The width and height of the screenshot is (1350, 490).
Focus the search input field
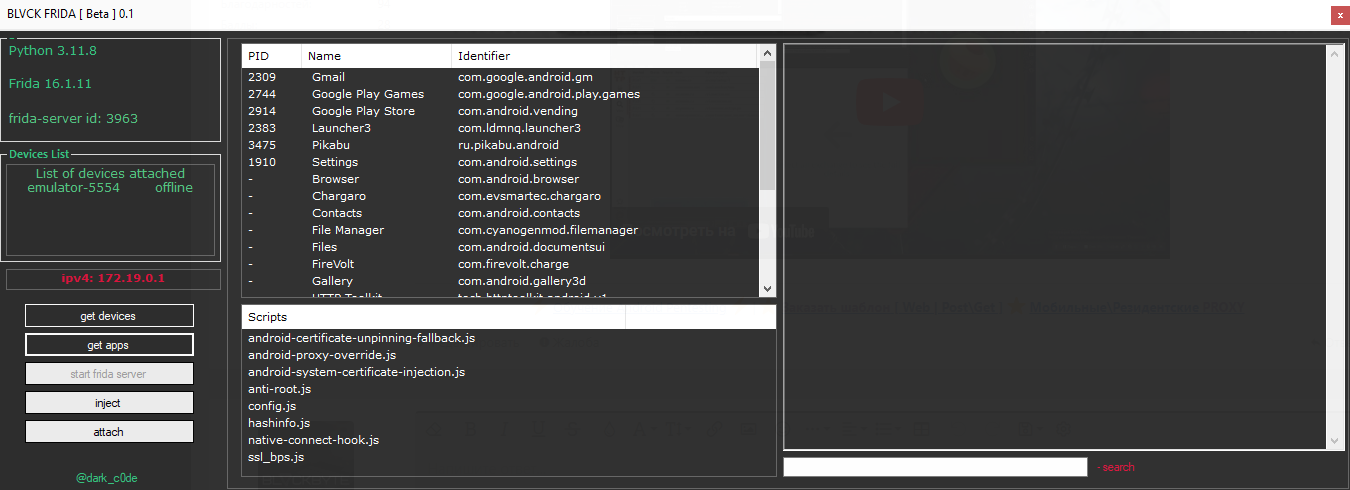[935, 467]
